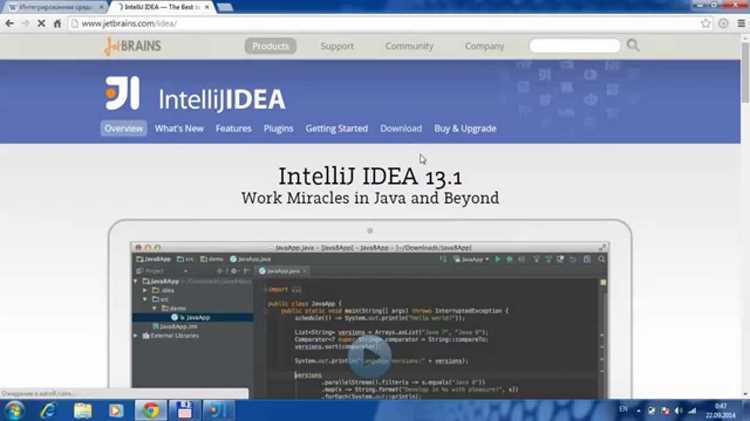Switch to Chrome in the taskbar

pos(151,410)
